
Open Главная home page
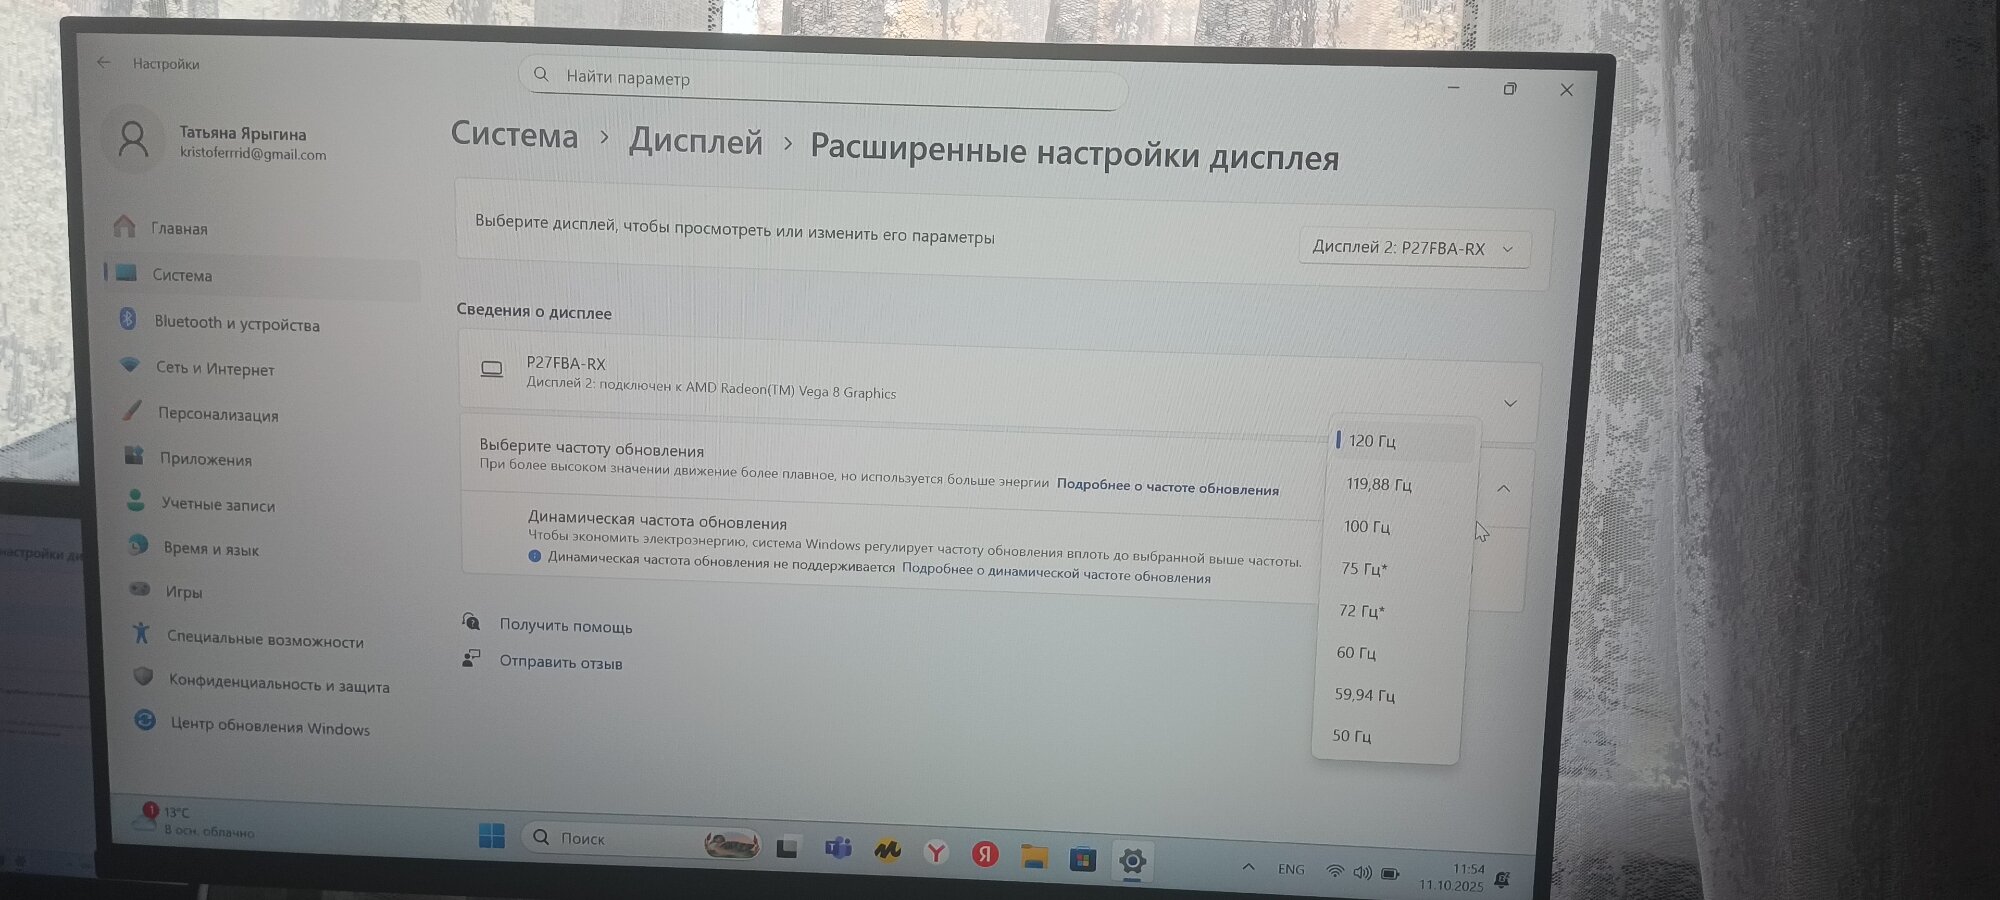click(x=179, y=228)
